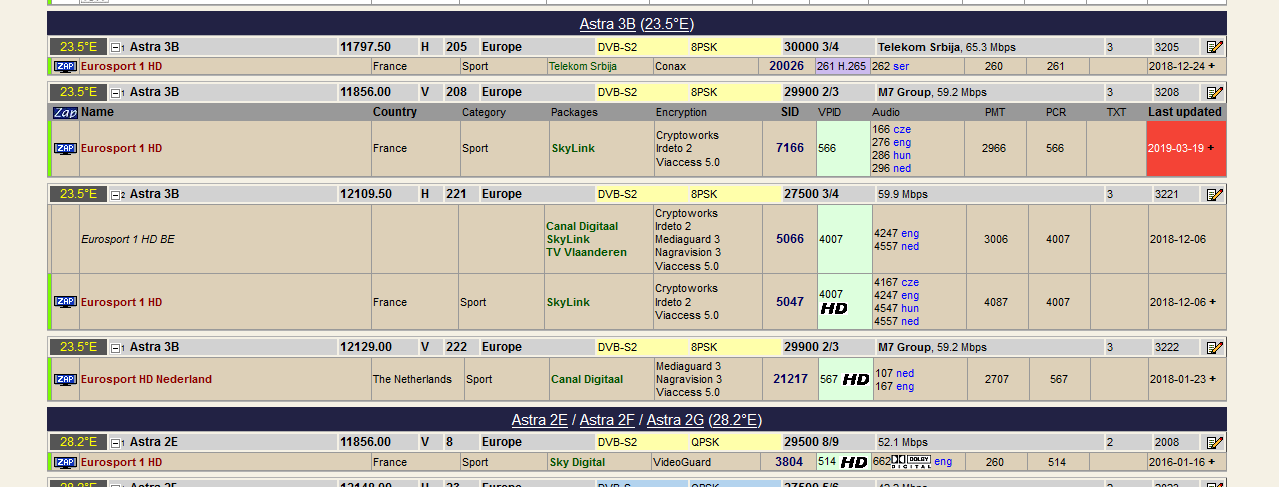Click the red 2019-03-19 last updated cell
The image size is (1279, 487).
click(1186, 148)
